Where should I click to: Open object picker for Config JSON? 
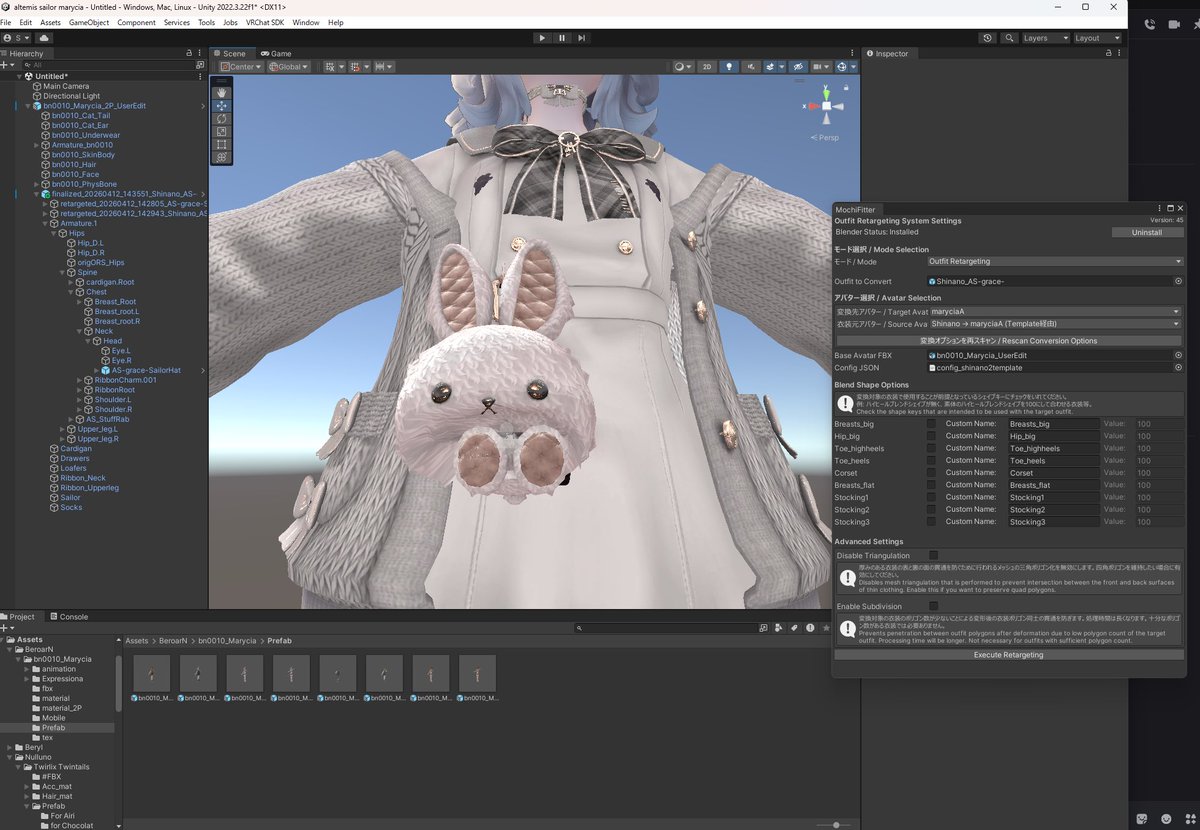click(1178, 368)
